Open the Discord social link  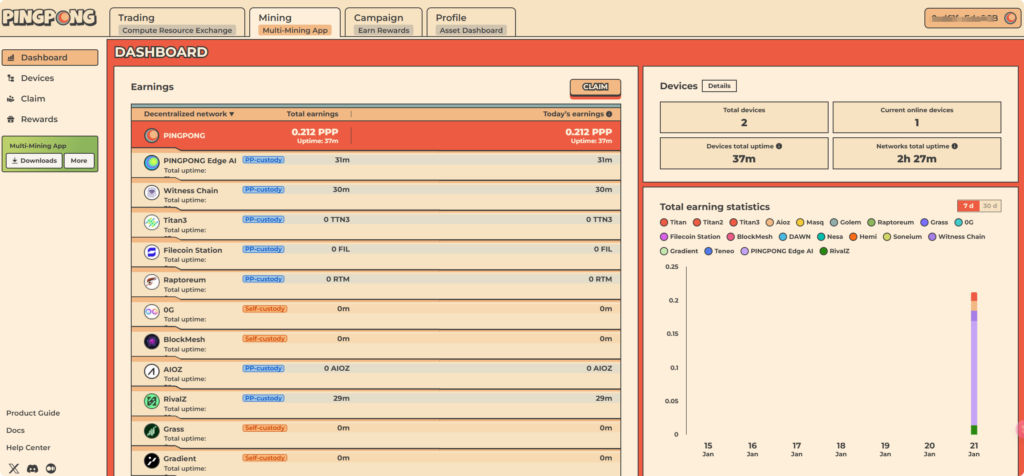(x=33, y=469)
